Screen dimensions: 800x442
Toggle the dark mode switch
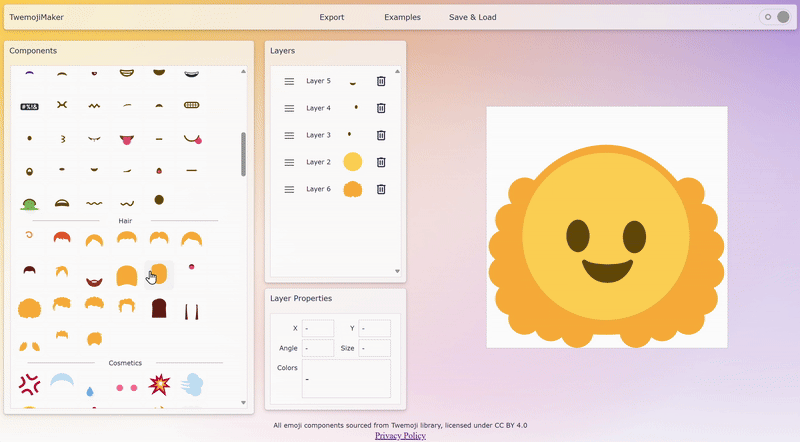tap(775, 17)
